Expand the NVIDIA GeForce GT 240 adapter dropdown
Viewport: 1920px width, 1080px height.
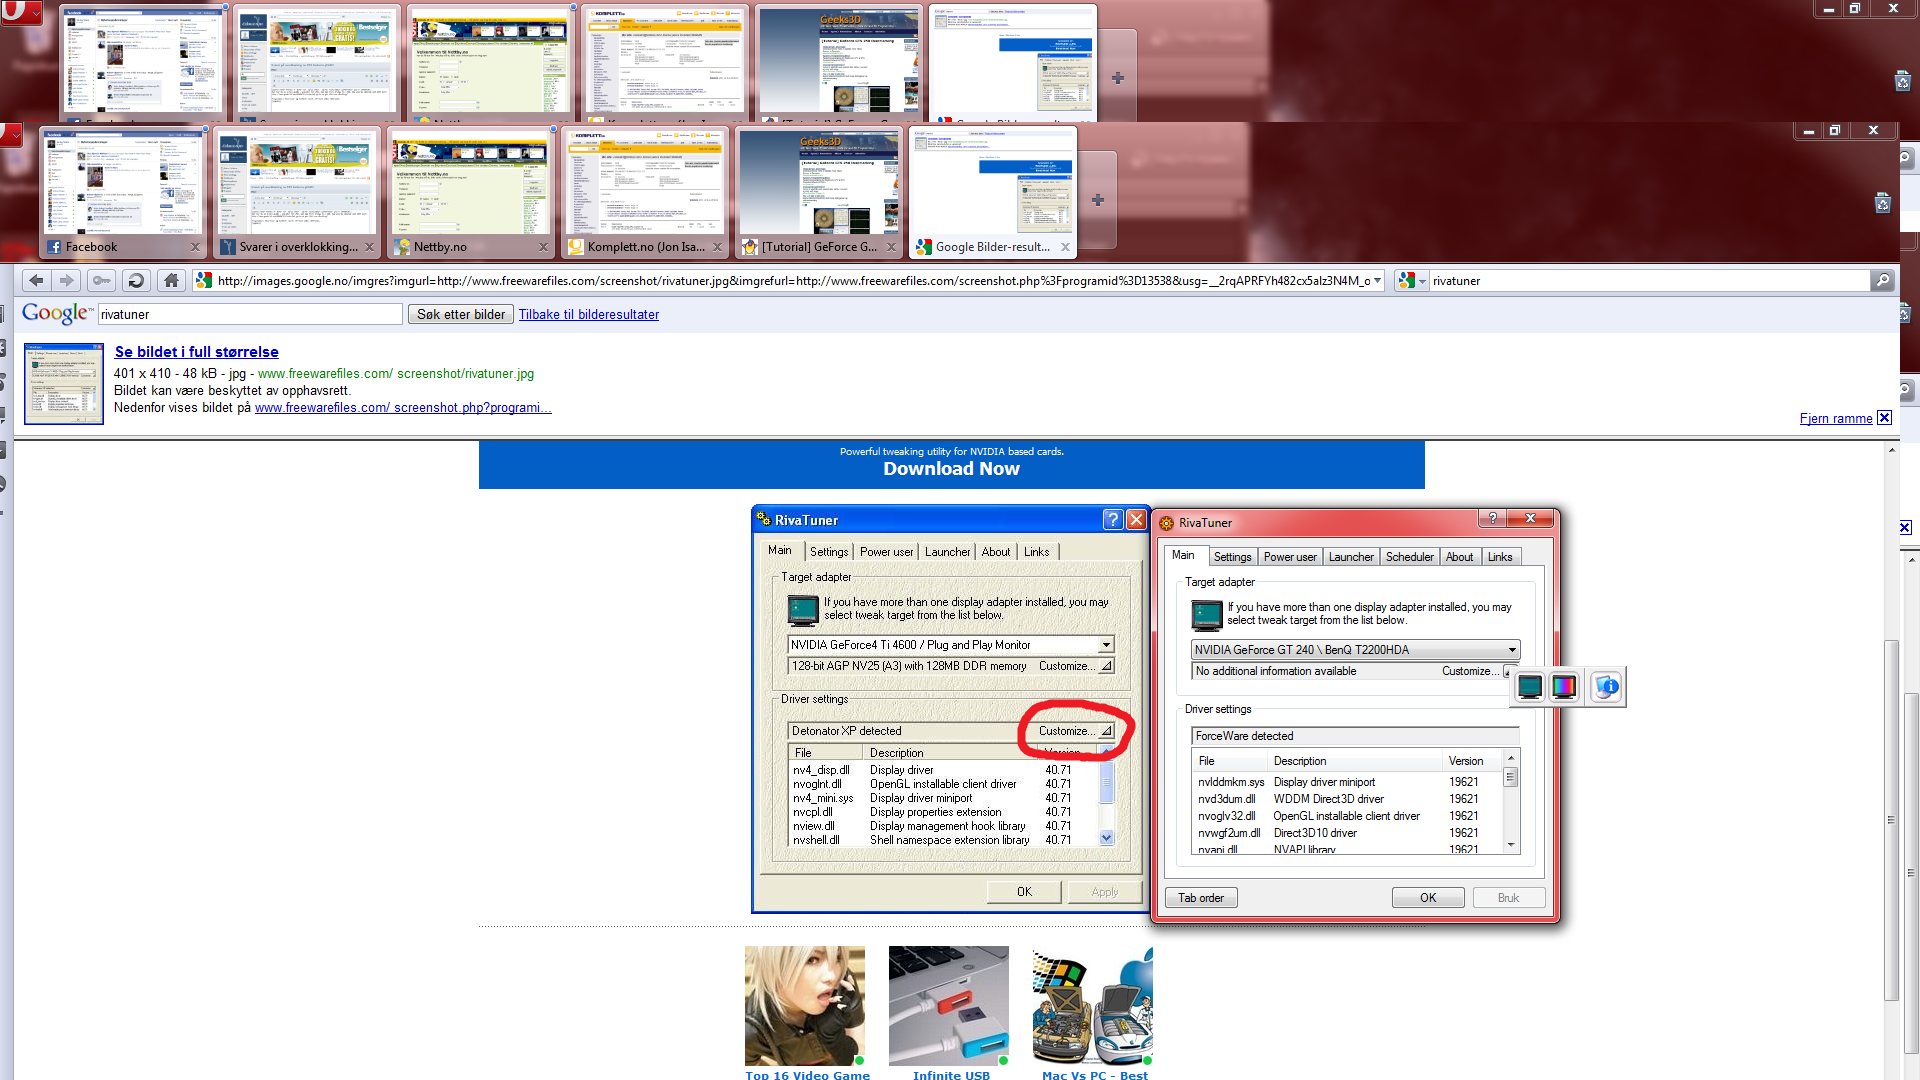(1512, 650)
